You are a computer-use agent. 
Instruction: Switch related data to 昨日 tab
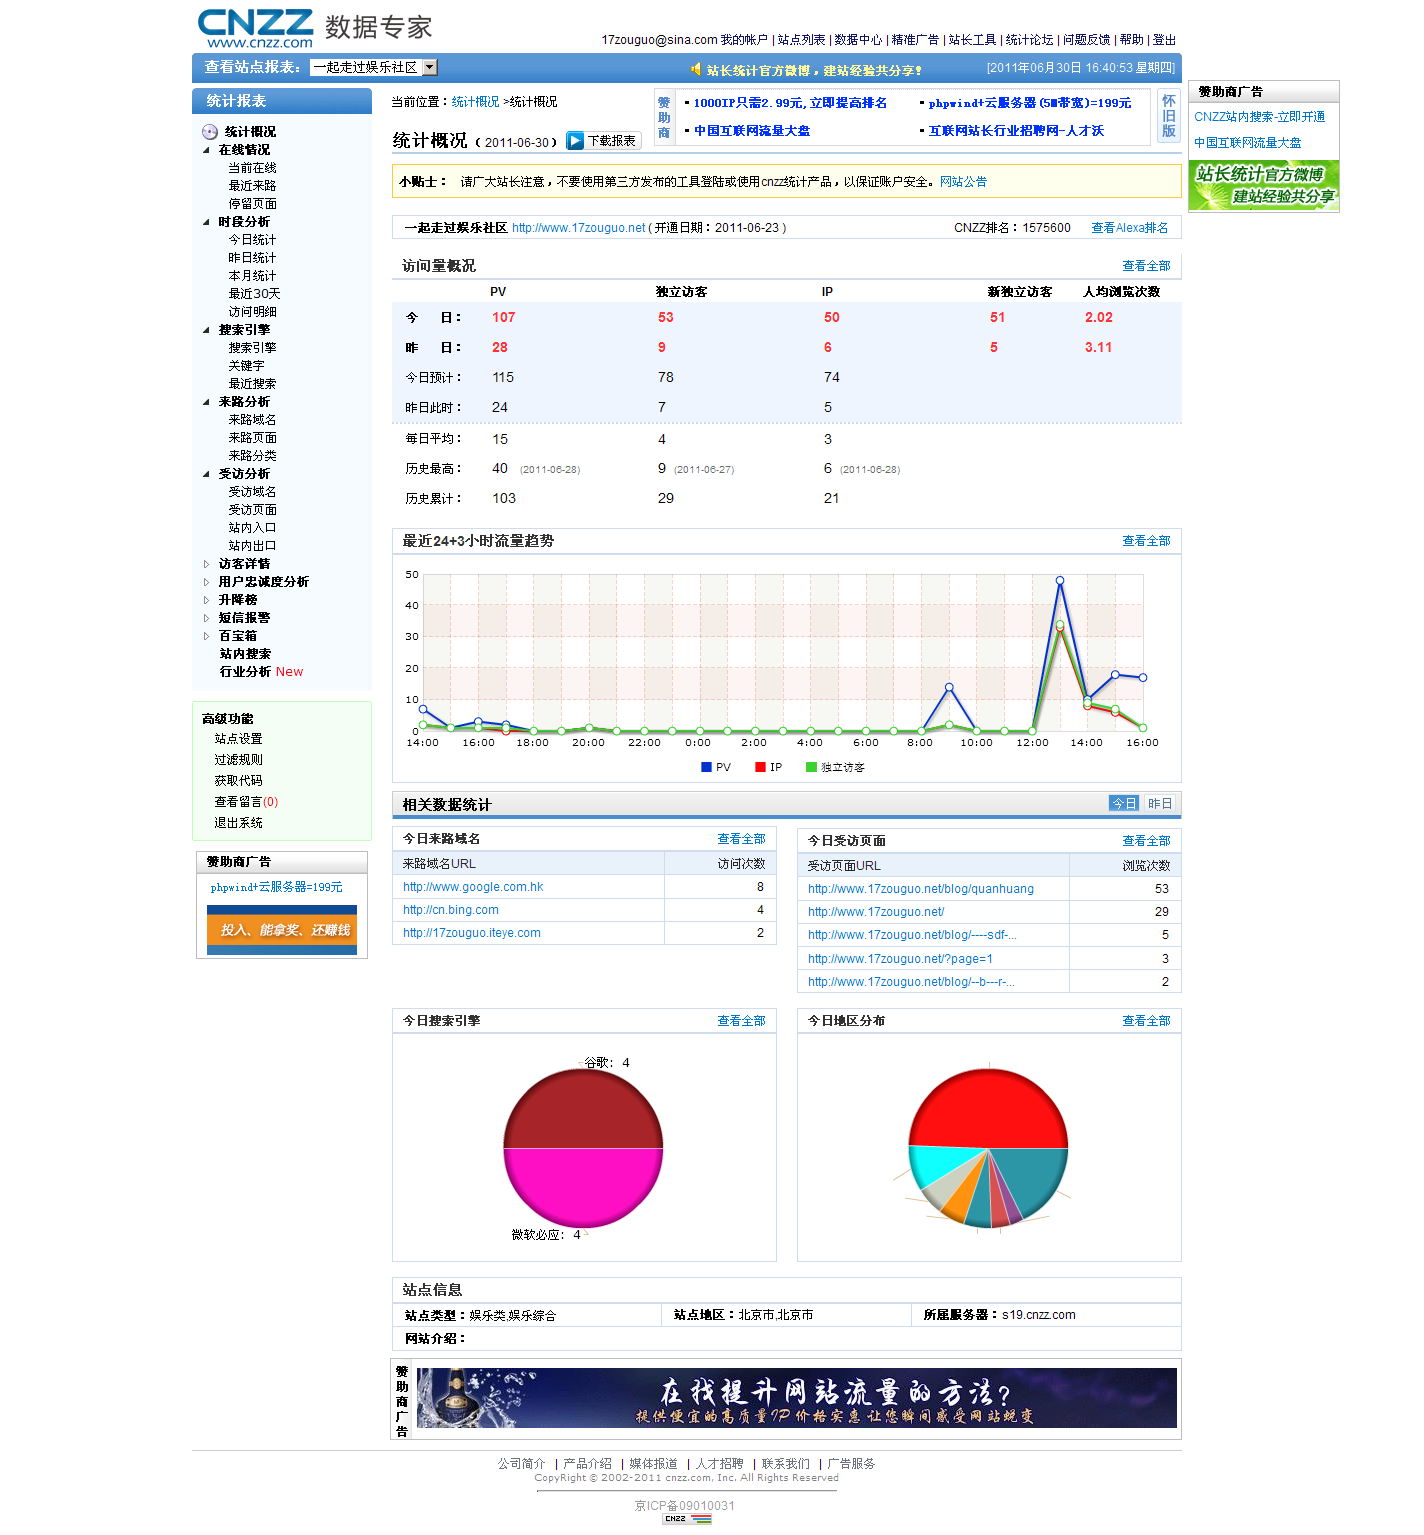pyautogui.click(x=1159, y=804)
